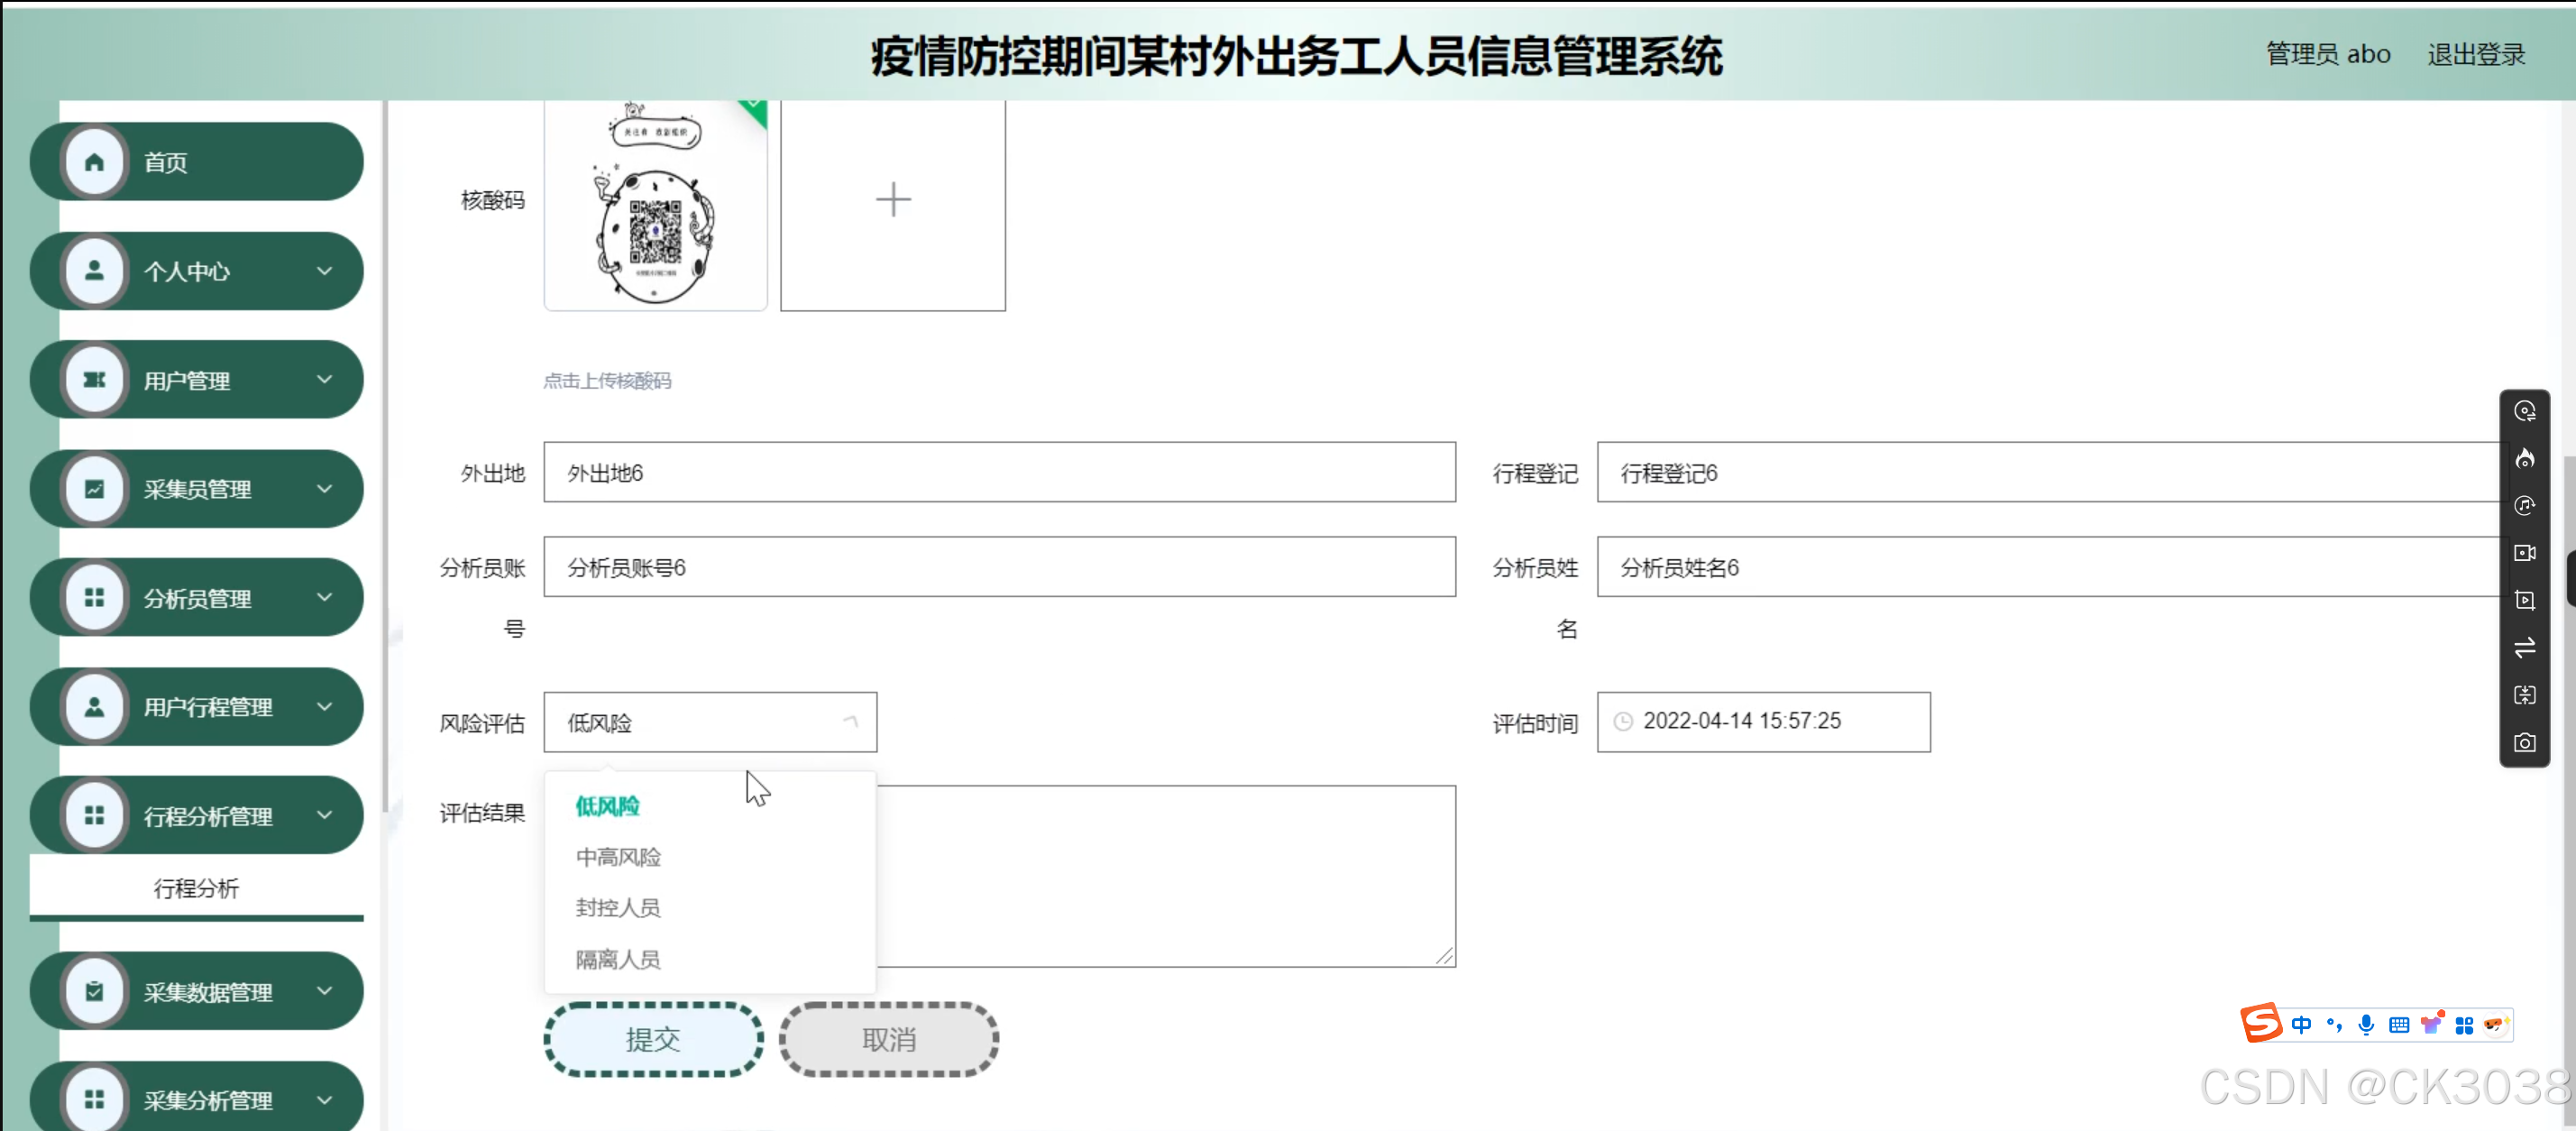Expand the 个人中心 menu chevron

(x=324, y=271)
